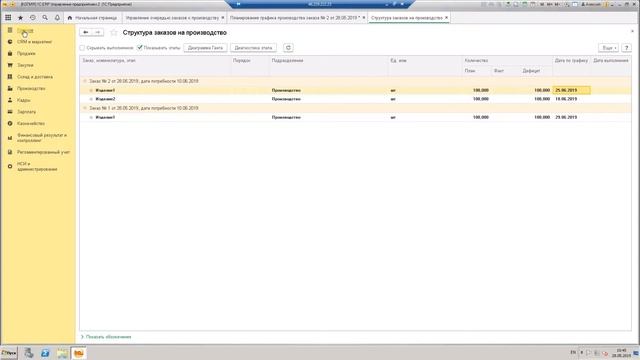Select the highlighted date cell 25.06.2019
Viewport: 640px width, 360px height.
point(571,90)
